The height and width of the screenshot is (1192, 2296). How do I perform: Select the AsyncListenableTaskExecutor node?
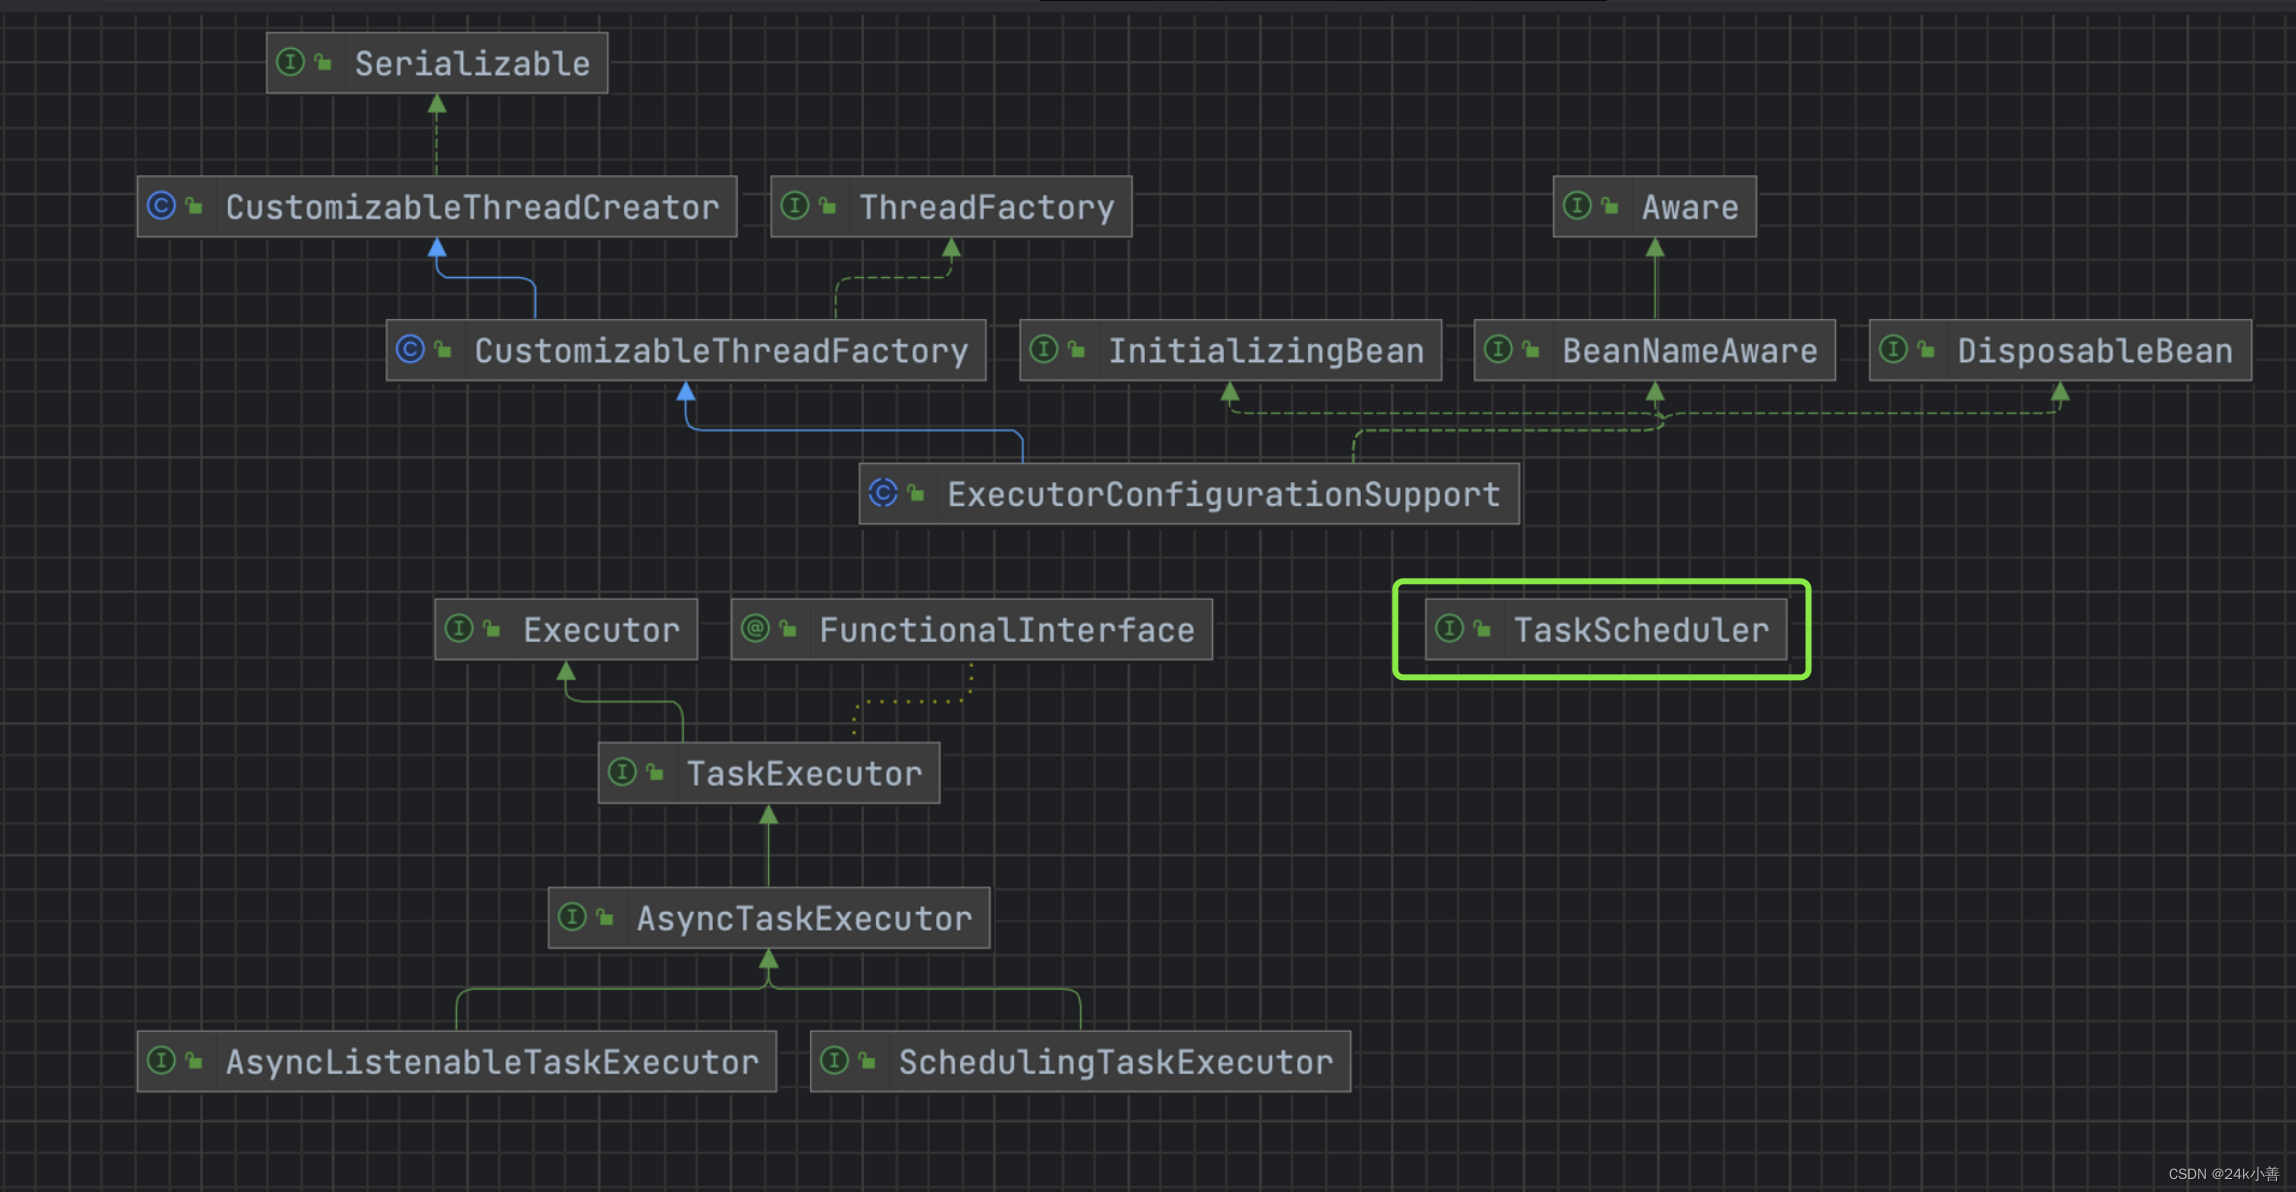pyautogui.click(x=491, y=1062)
